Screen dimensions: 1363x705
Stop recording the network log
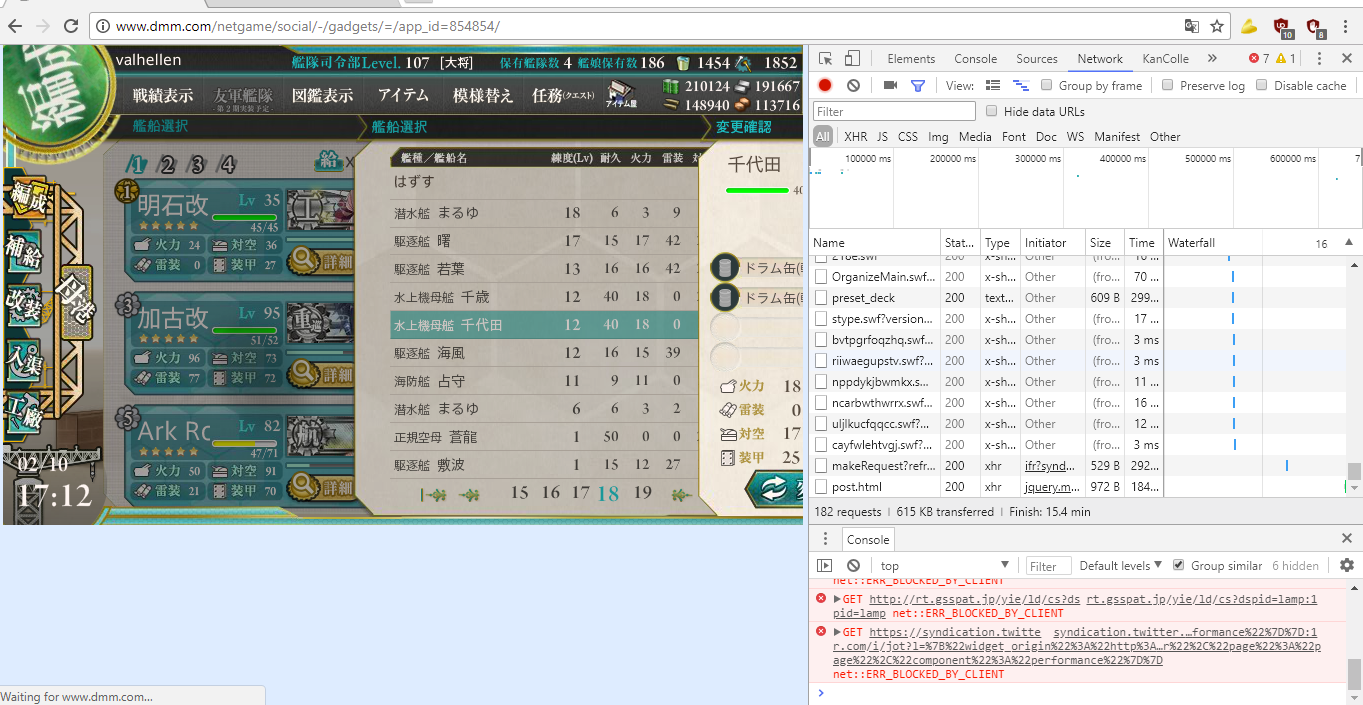825,86
